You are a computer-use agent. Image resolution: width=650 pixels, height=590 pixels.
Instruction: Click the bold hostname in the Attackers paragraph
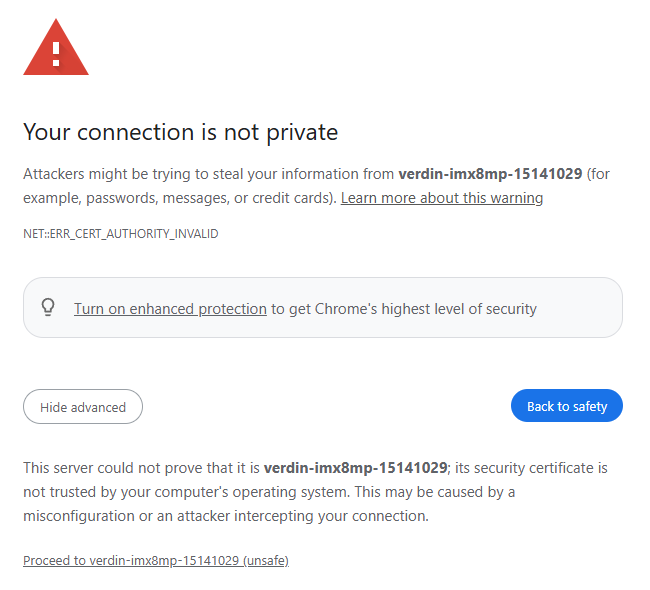tap(490, 174)
